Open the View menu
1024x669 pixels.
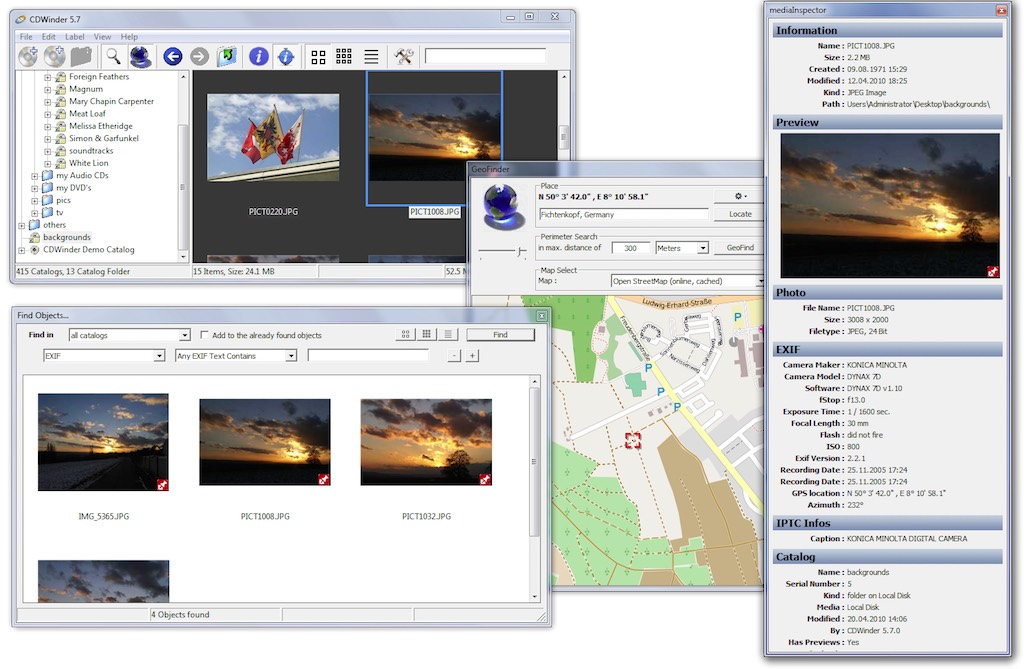(103, 37)
